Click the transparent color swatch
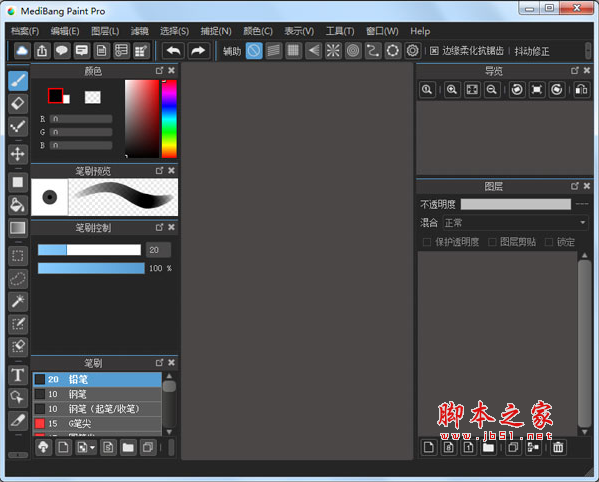 93,97
